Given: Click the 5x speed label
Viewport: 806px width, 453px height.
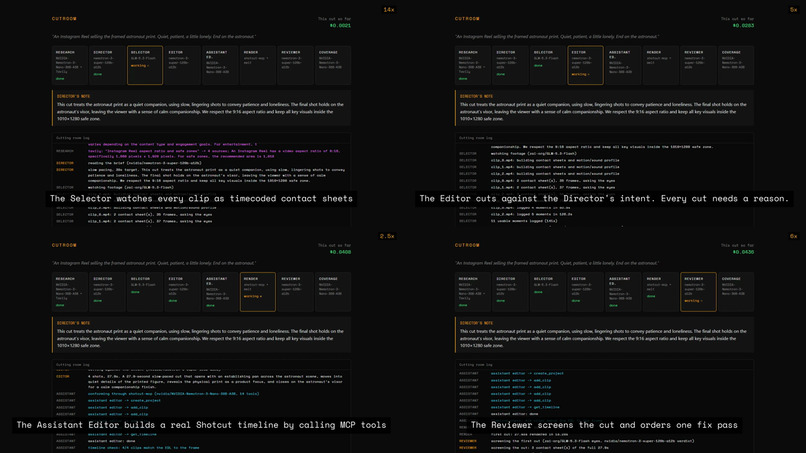Looking at the screenshot, I should pos(794,10).
